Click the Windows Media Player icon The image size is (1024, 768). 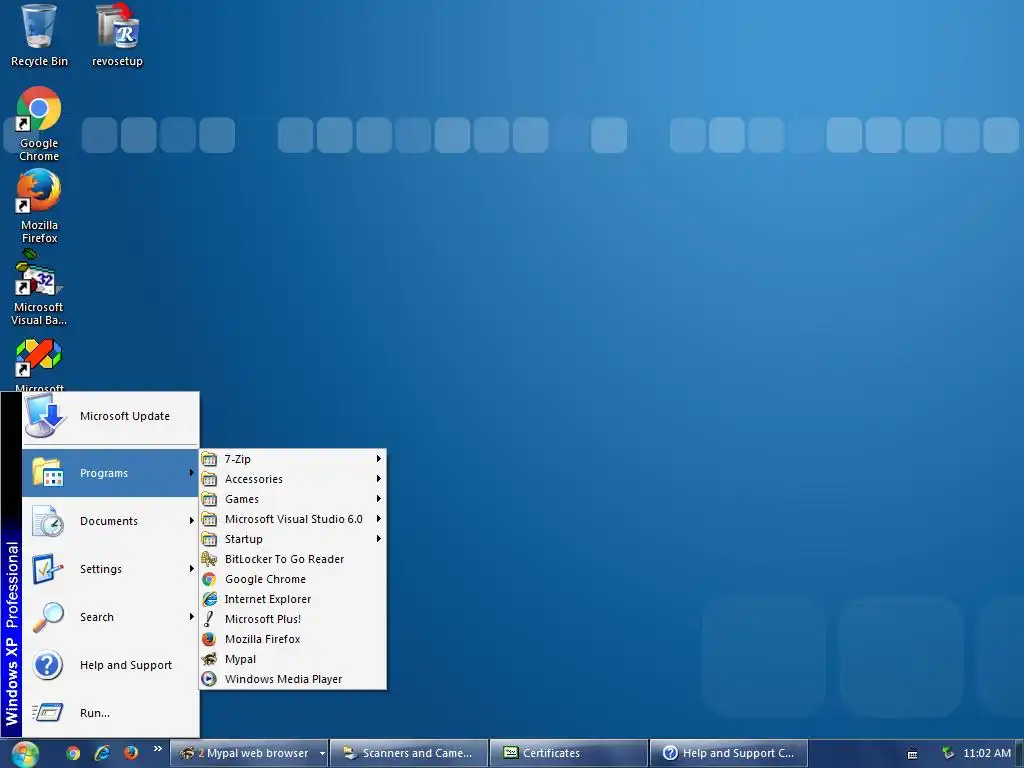tap(209, 679)
